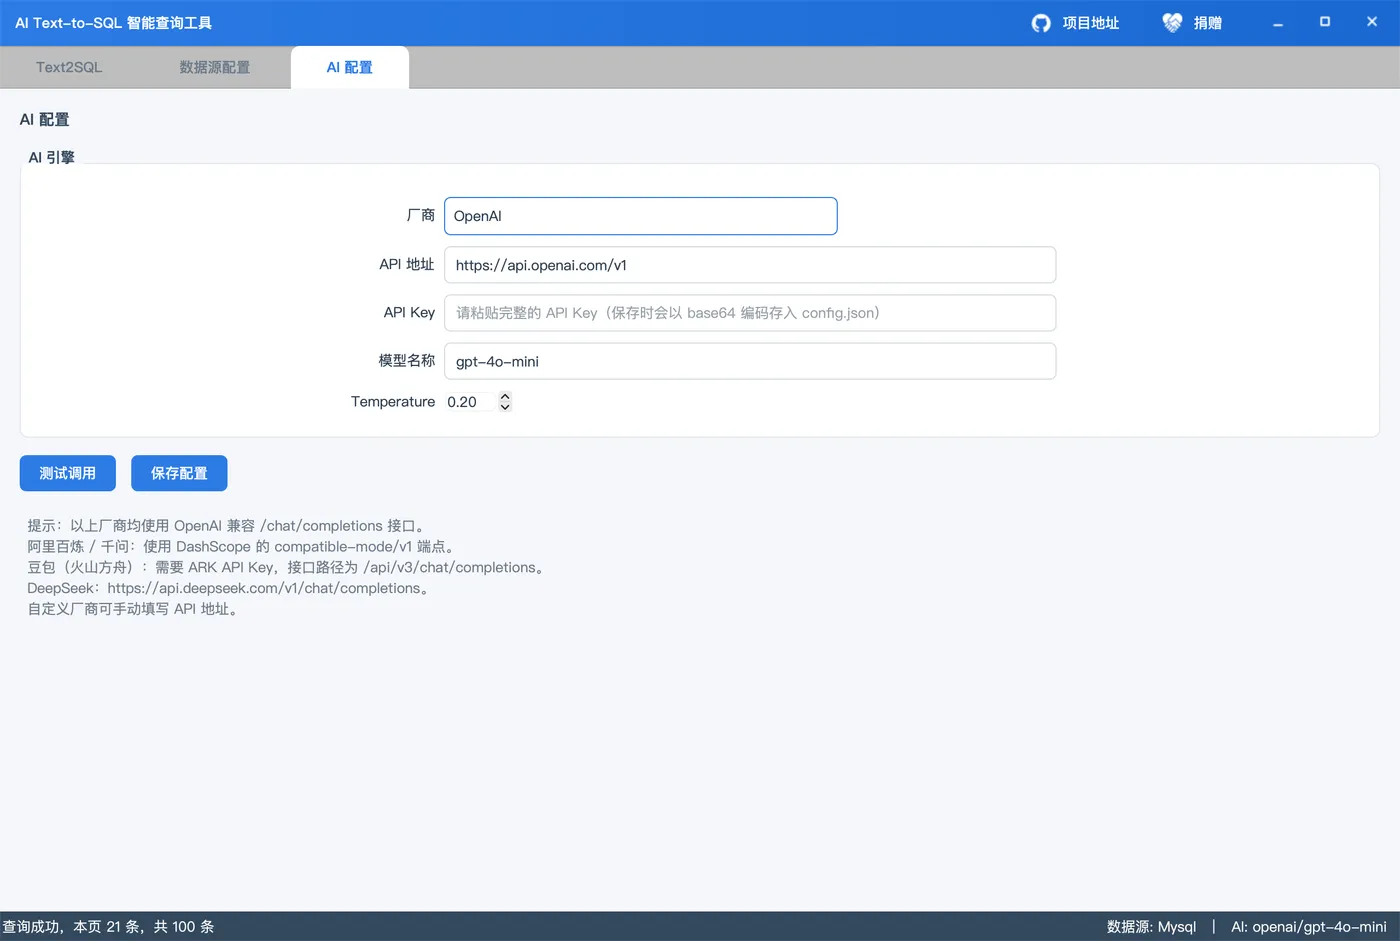1400x941 pixels.
Task: Click the 测试调用 button
Action: click(68, 473)
